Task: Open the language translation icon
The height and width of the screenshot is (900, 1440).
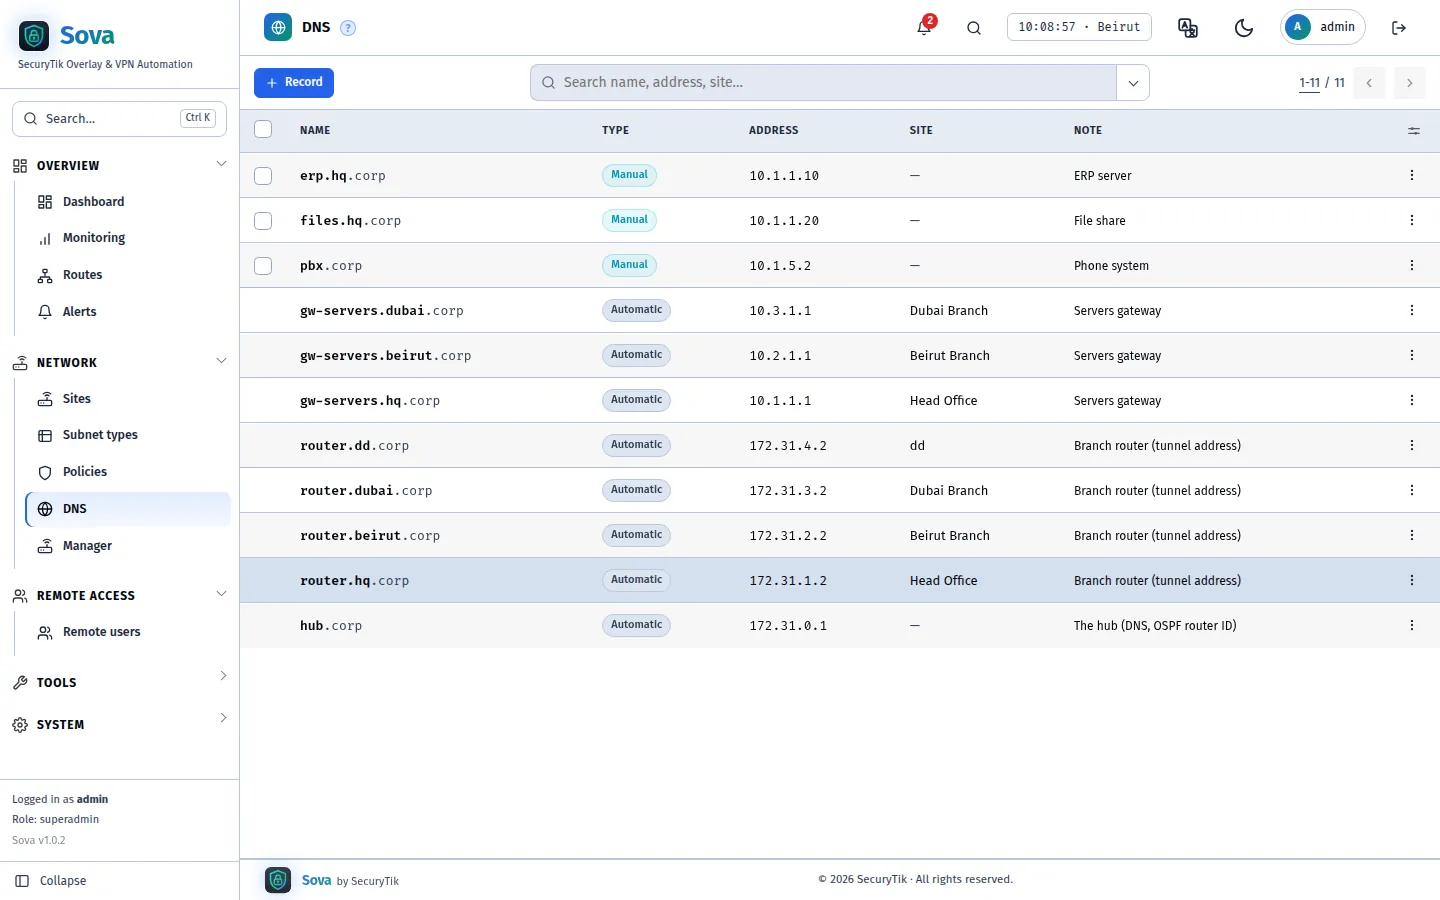Action: tap(1188, 28)
